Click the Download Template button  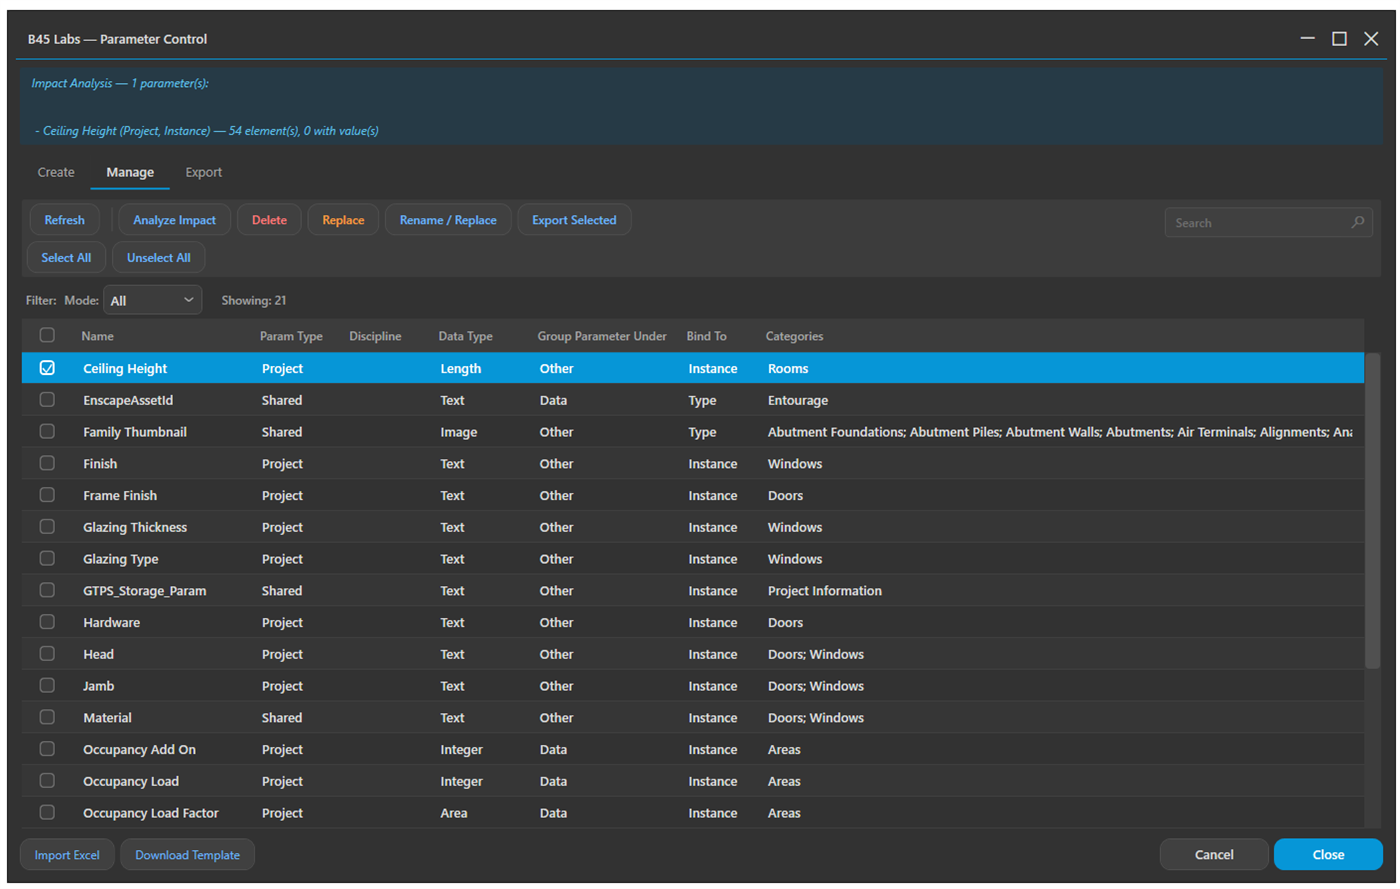(x=187, y=855)
